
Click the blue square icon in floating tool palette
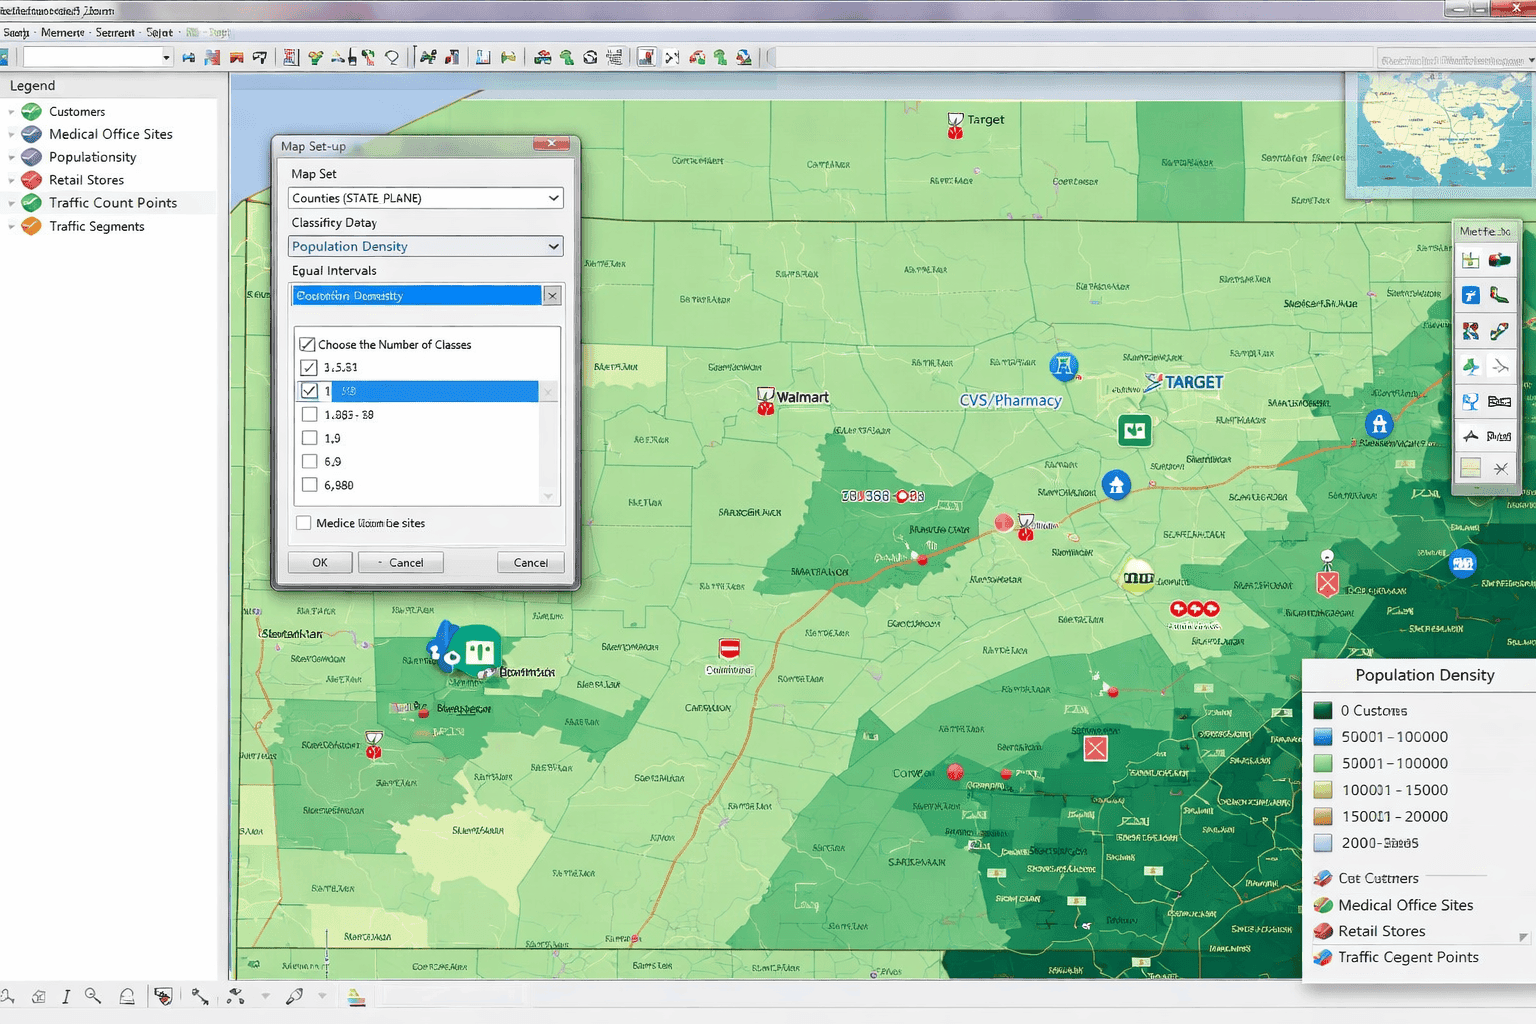1470,295
